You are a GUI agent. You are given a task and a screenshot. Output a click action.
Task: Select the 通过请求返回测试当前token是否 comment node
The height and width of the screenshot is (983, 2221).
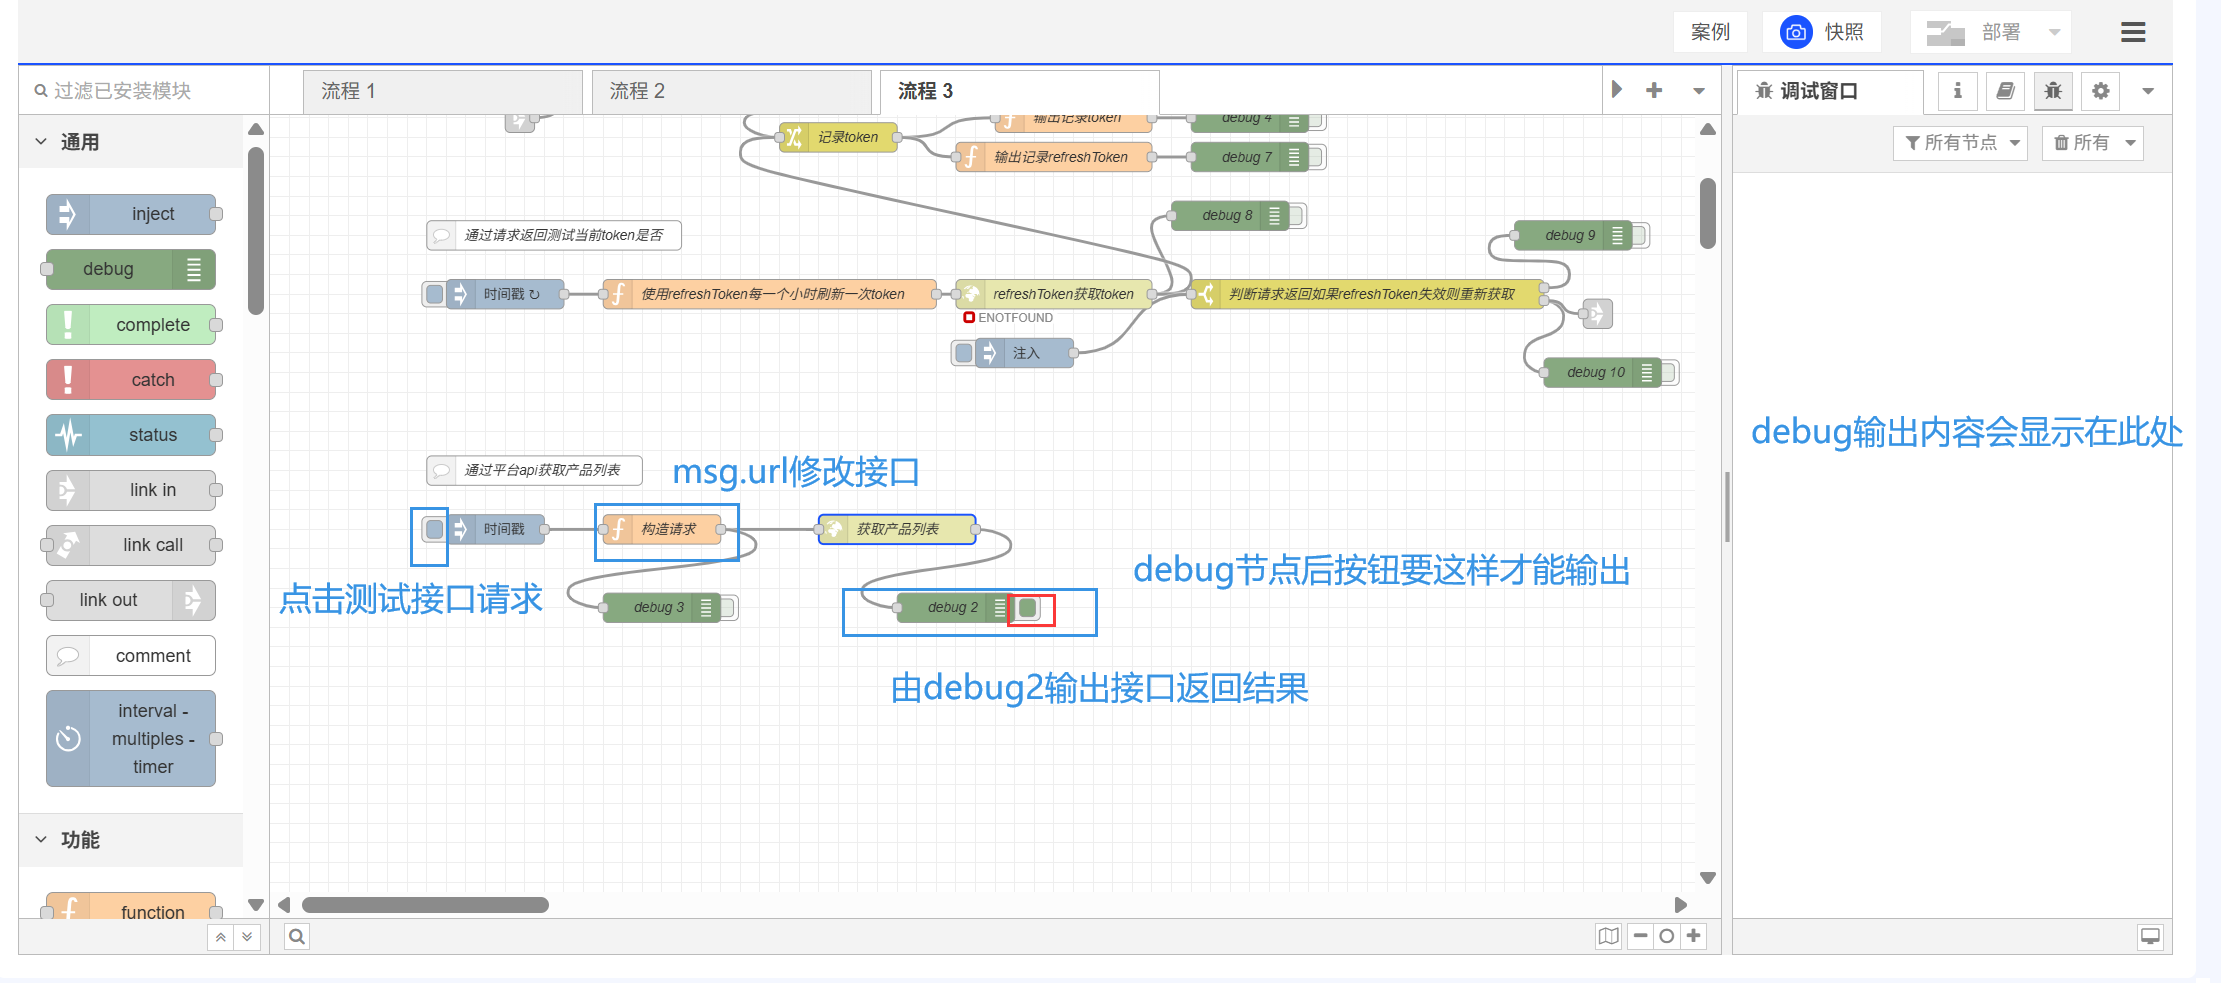pyautogui.click(x=554, y=235)
